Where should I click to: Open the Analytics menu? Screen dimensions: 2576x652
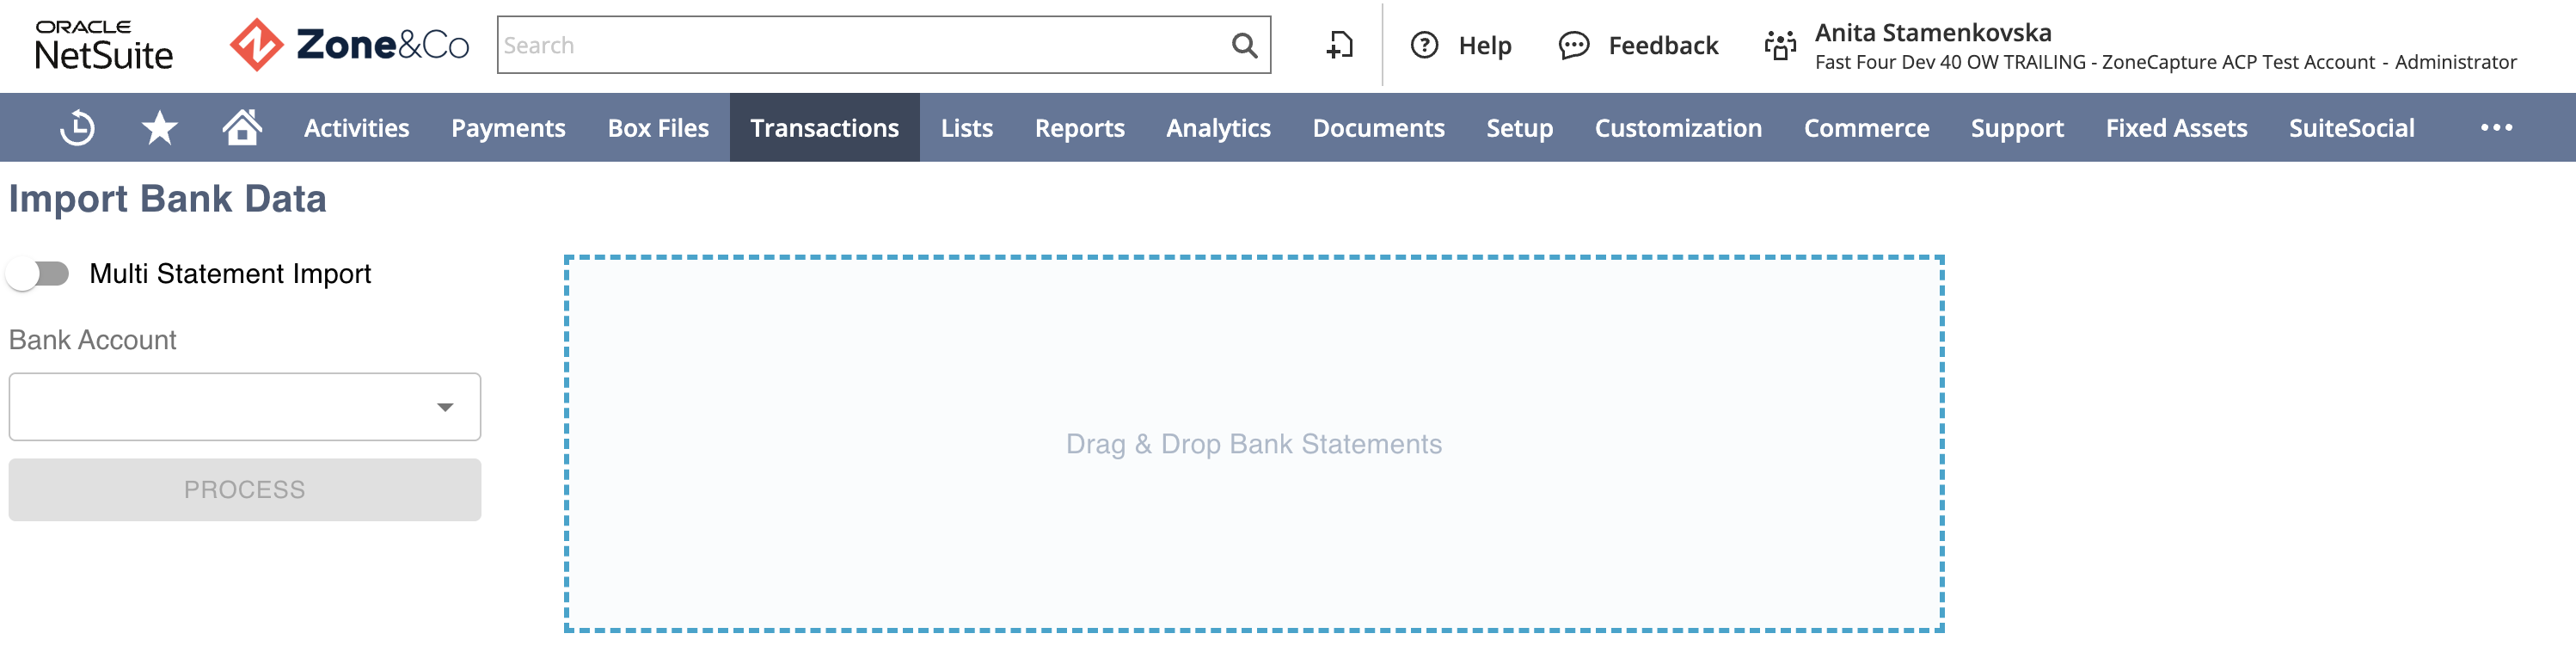[x=1218, y=128]
